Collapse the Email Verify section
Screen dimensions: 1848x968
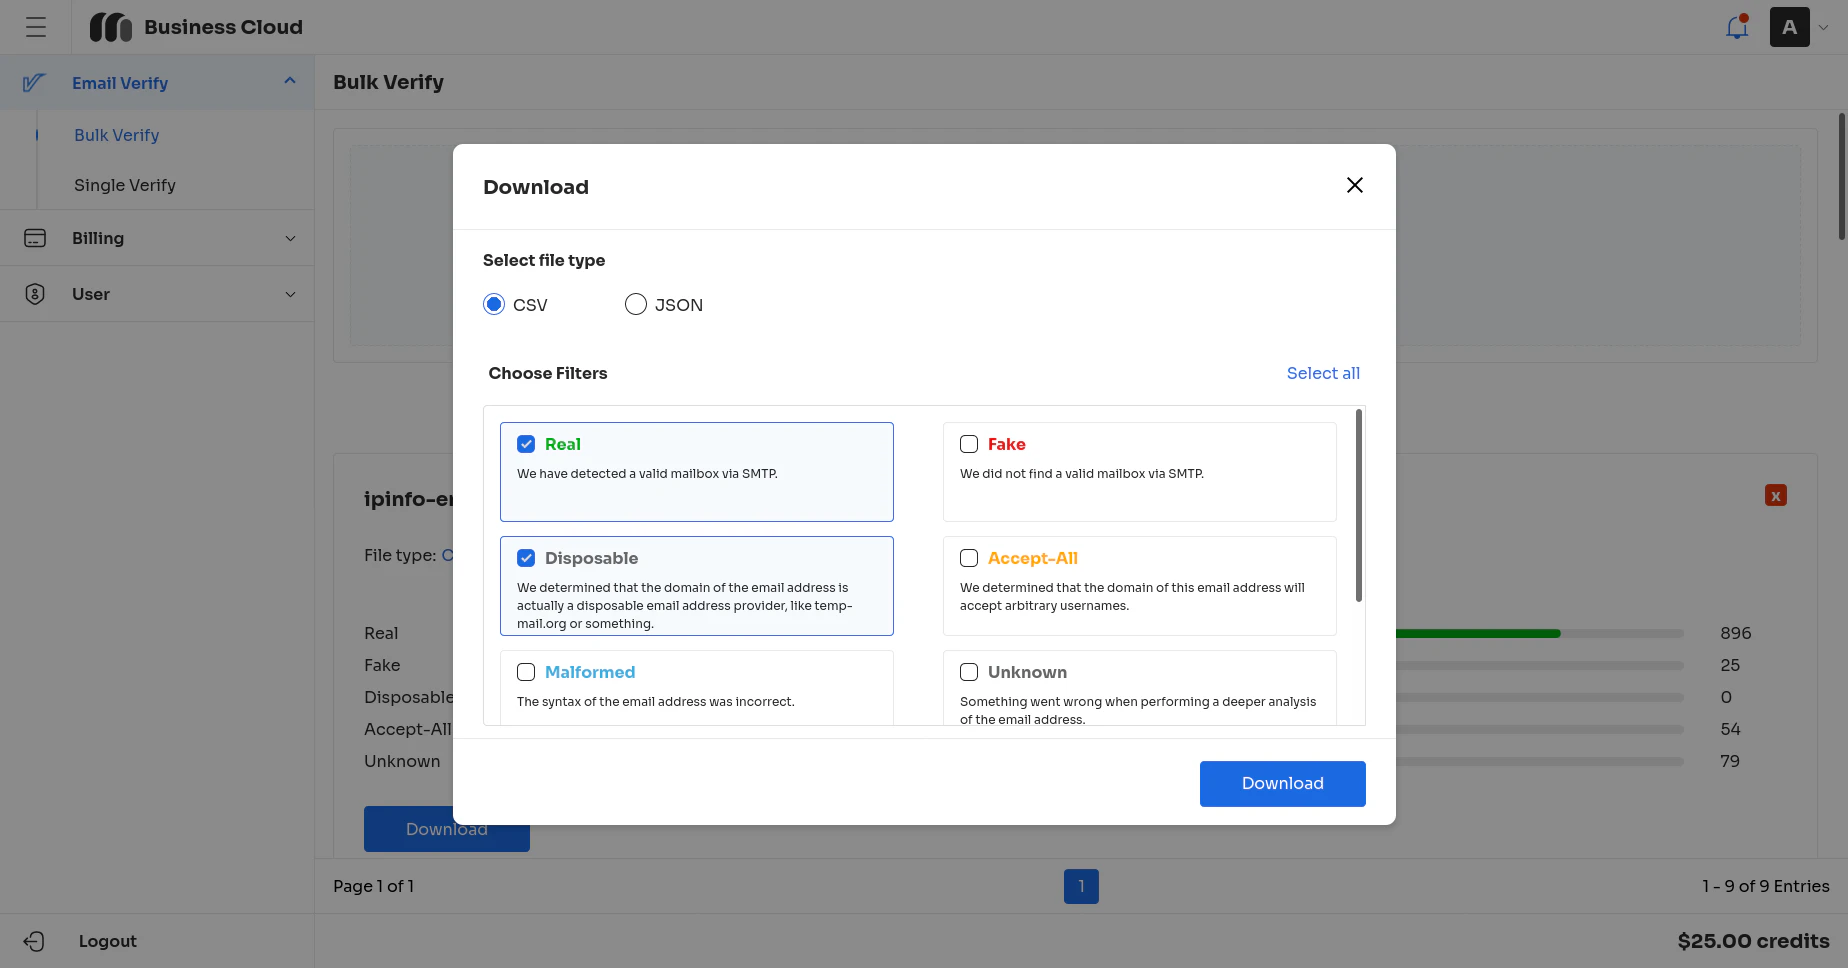pyautogui.click(x=290, y=80)
